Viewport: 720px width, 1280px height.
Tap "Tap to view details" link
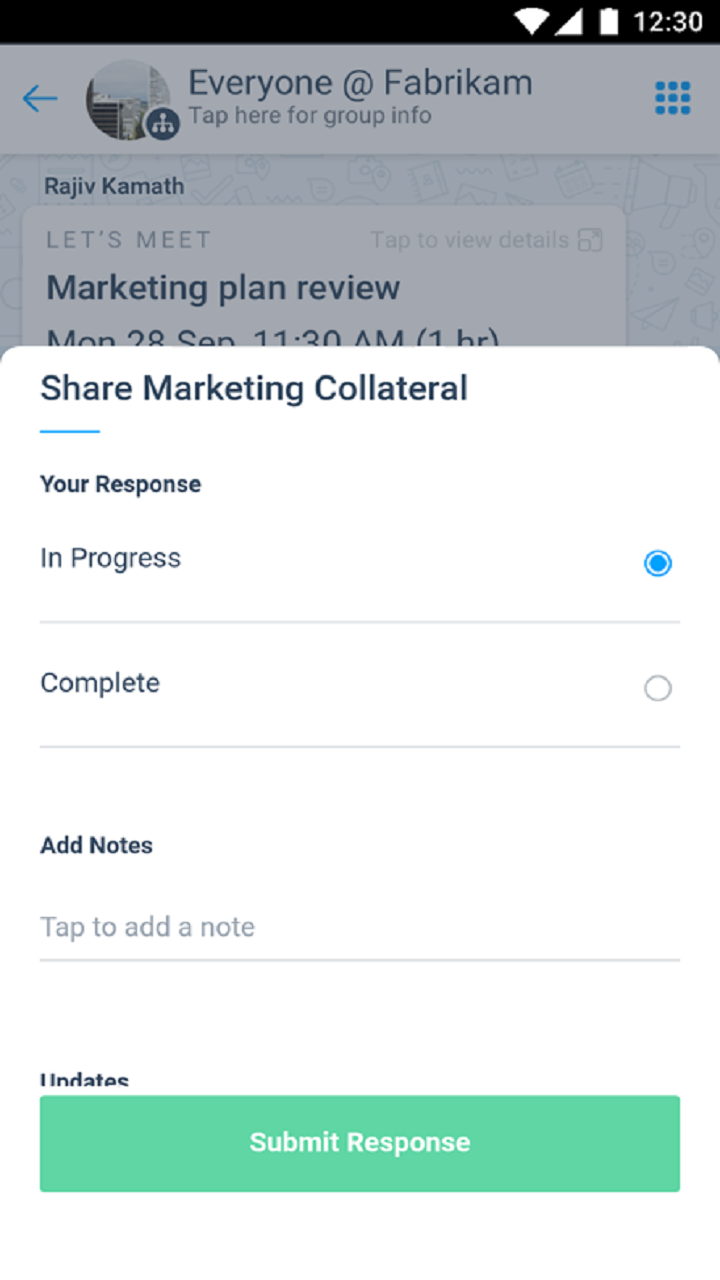[469, 240]
